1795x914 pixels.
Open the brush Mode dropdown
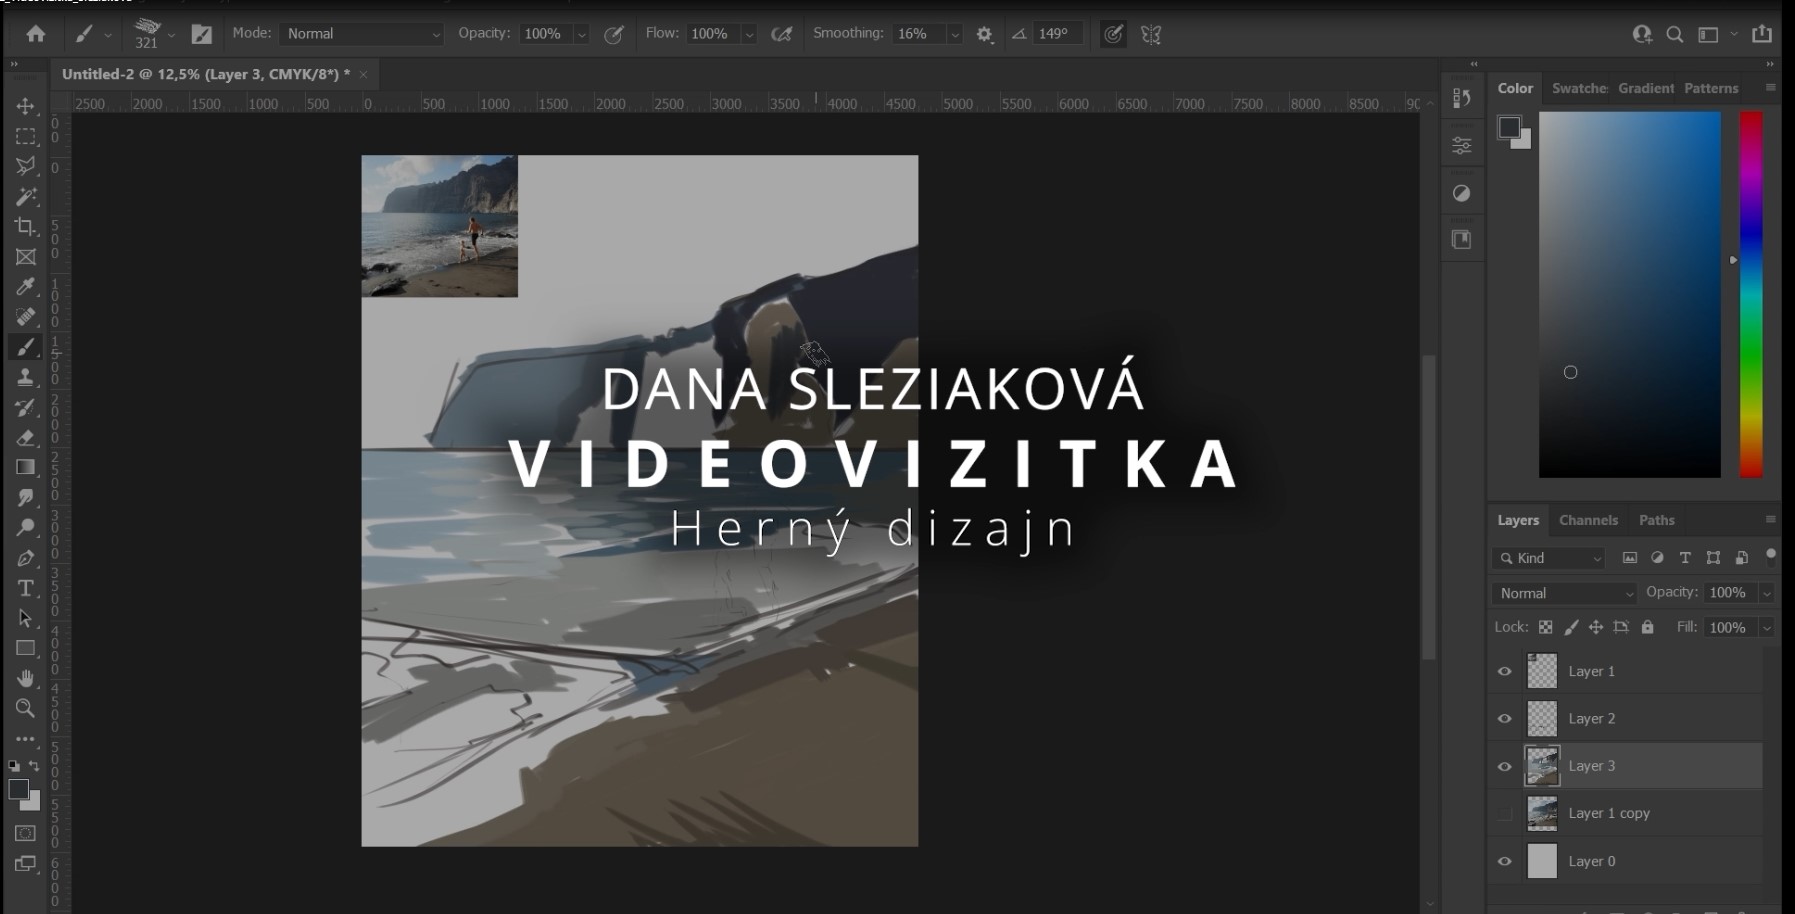(361, 34)
